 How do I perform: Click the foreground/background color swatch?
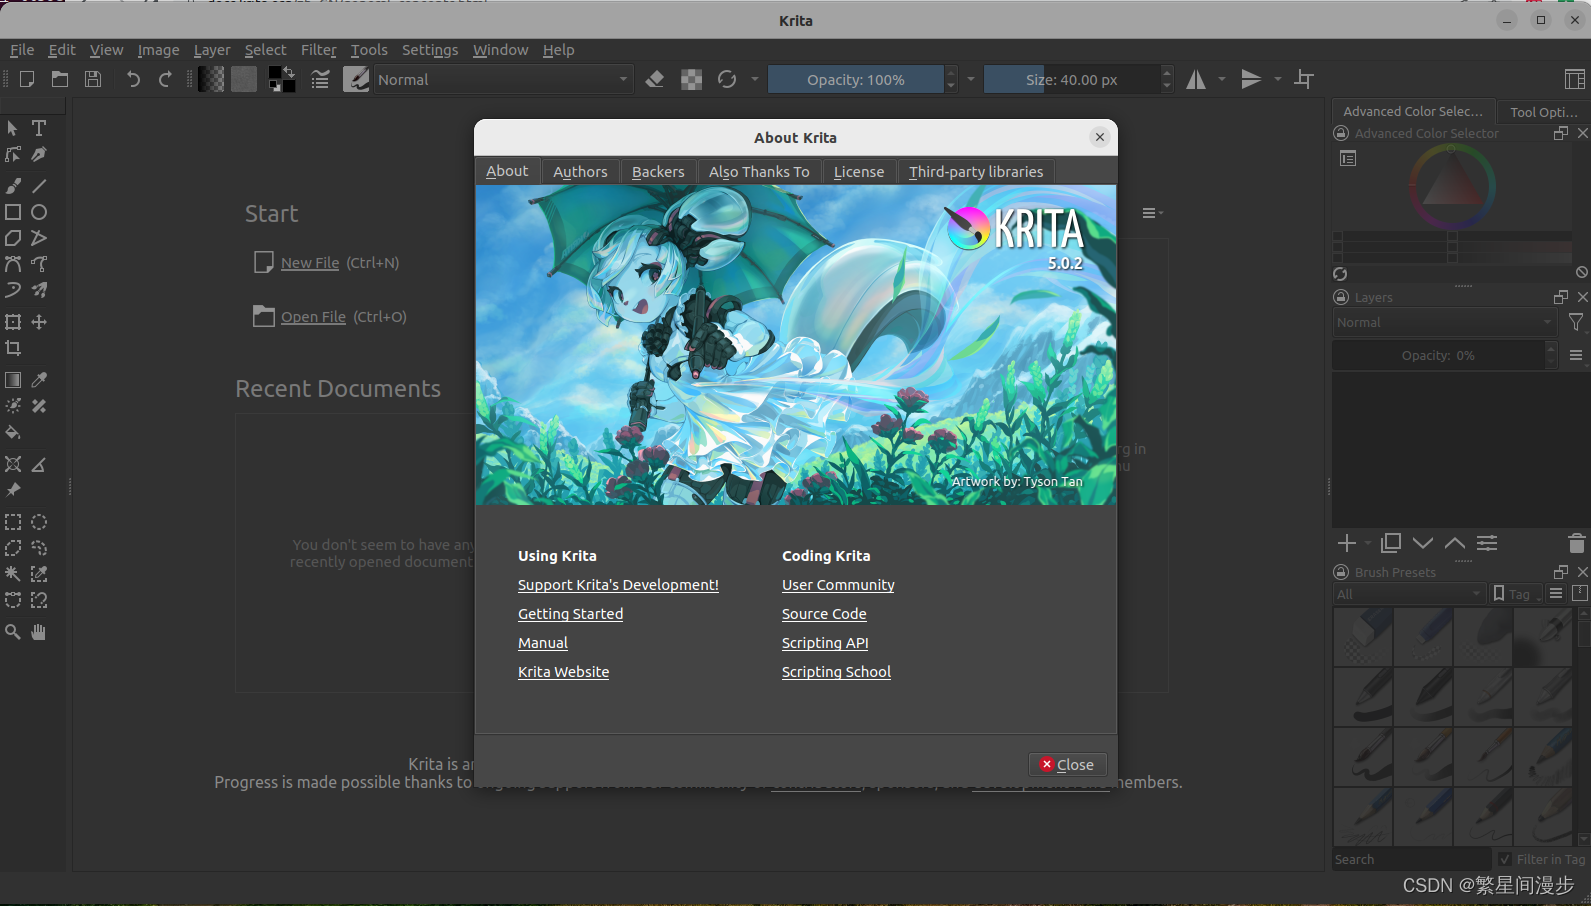click(x=282, y=79)
